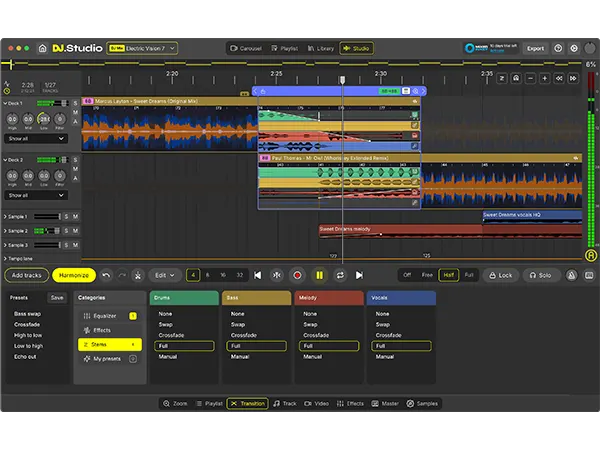
Task: Zoom out the timeline with minus
Action: pyautogui.click(x=530, y=78)
